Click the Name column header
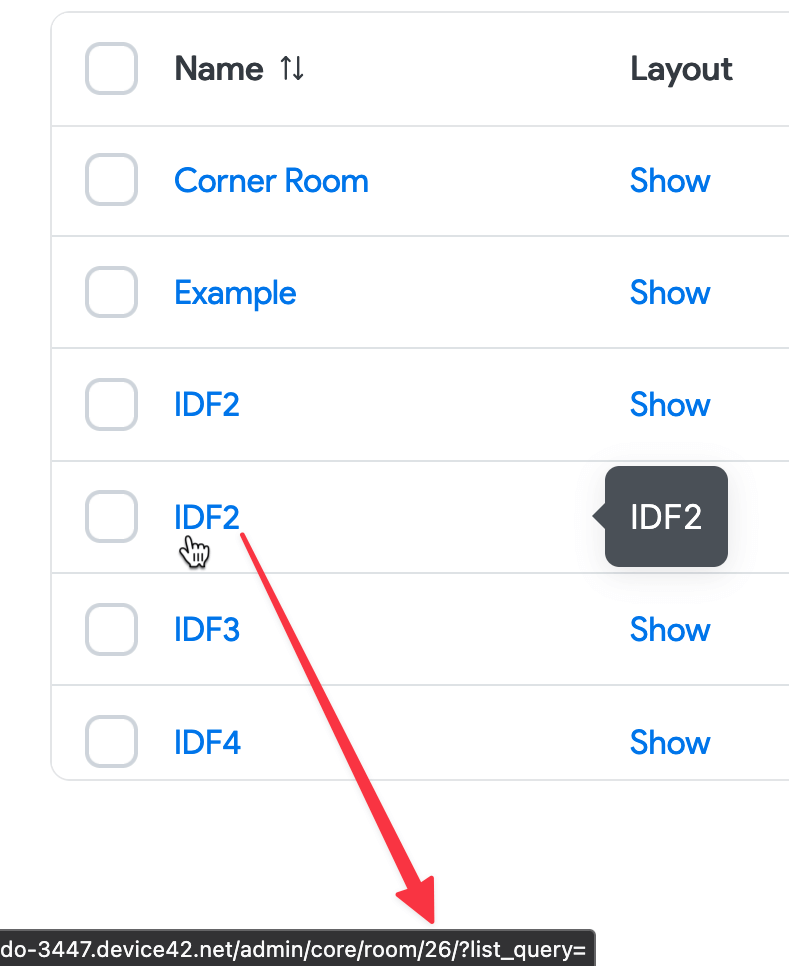The image size is (789, 966). [219, 69]
